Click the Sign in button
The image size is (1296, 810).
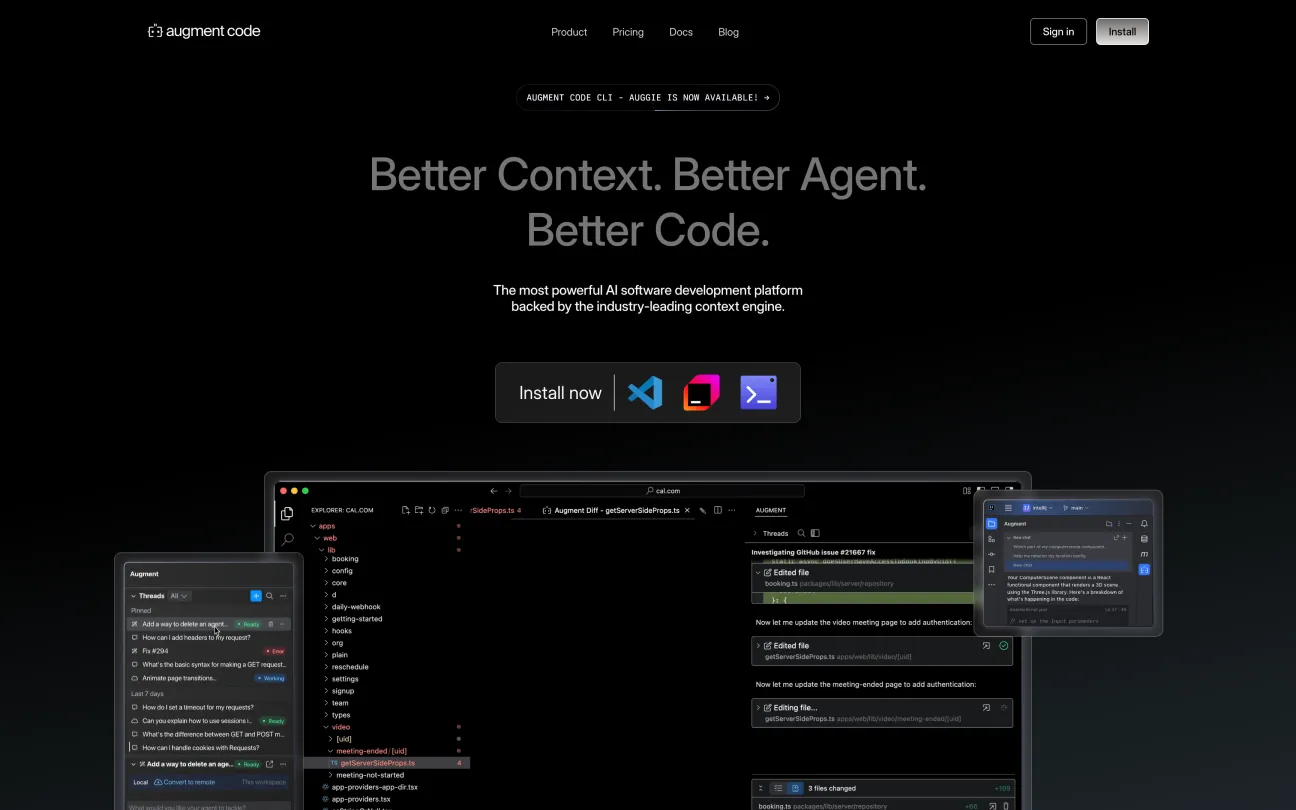[x=1058, y=31]
